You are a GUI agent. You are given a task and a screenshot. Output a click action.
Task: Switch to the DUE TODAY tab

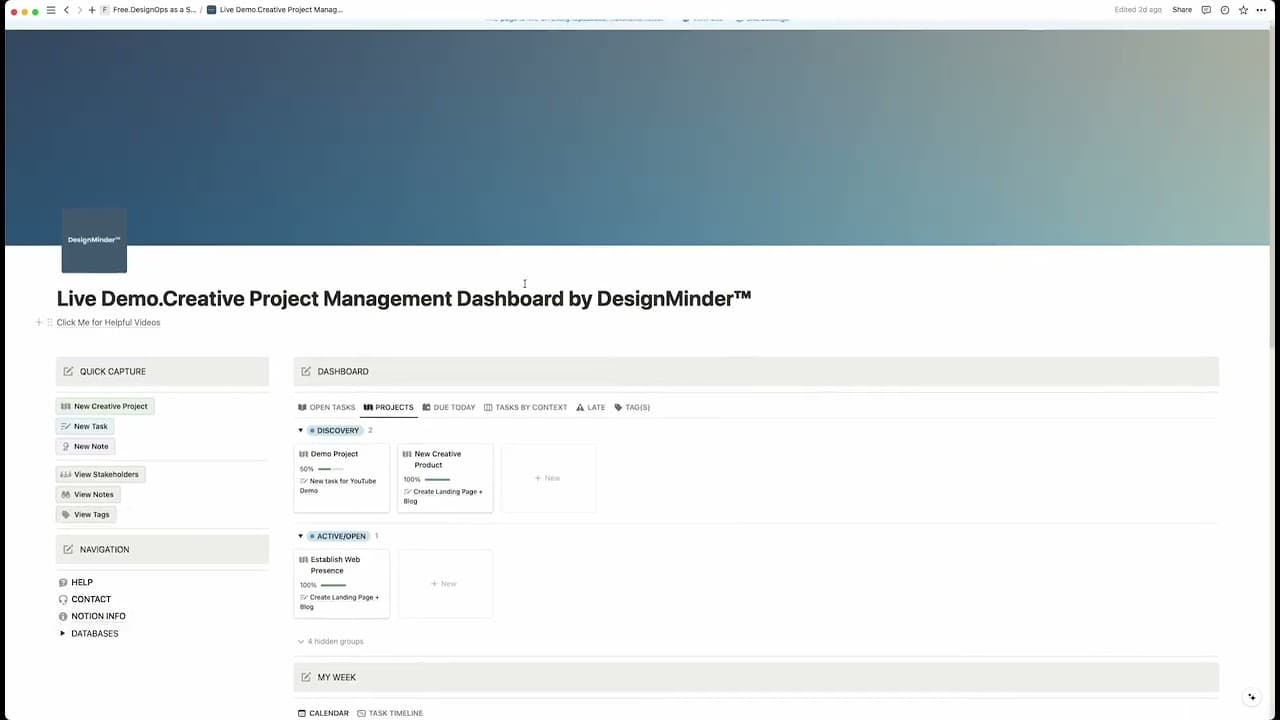pyautogui.click(x=449, y=408)
